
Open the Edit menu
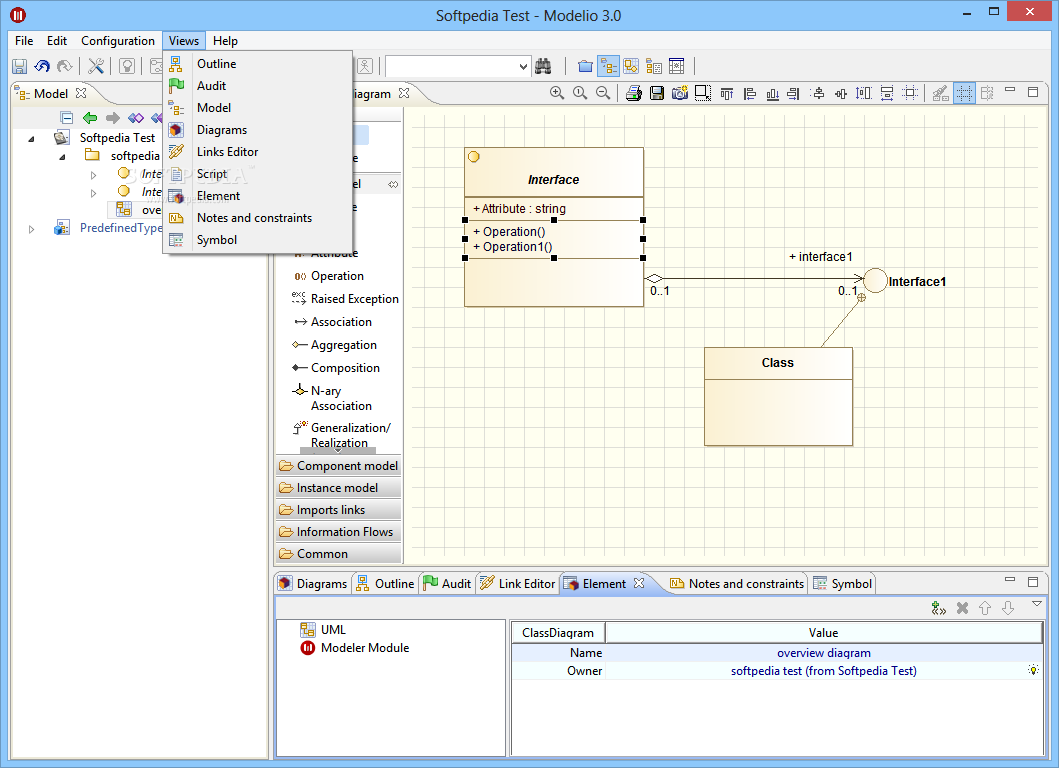point(57,41)
